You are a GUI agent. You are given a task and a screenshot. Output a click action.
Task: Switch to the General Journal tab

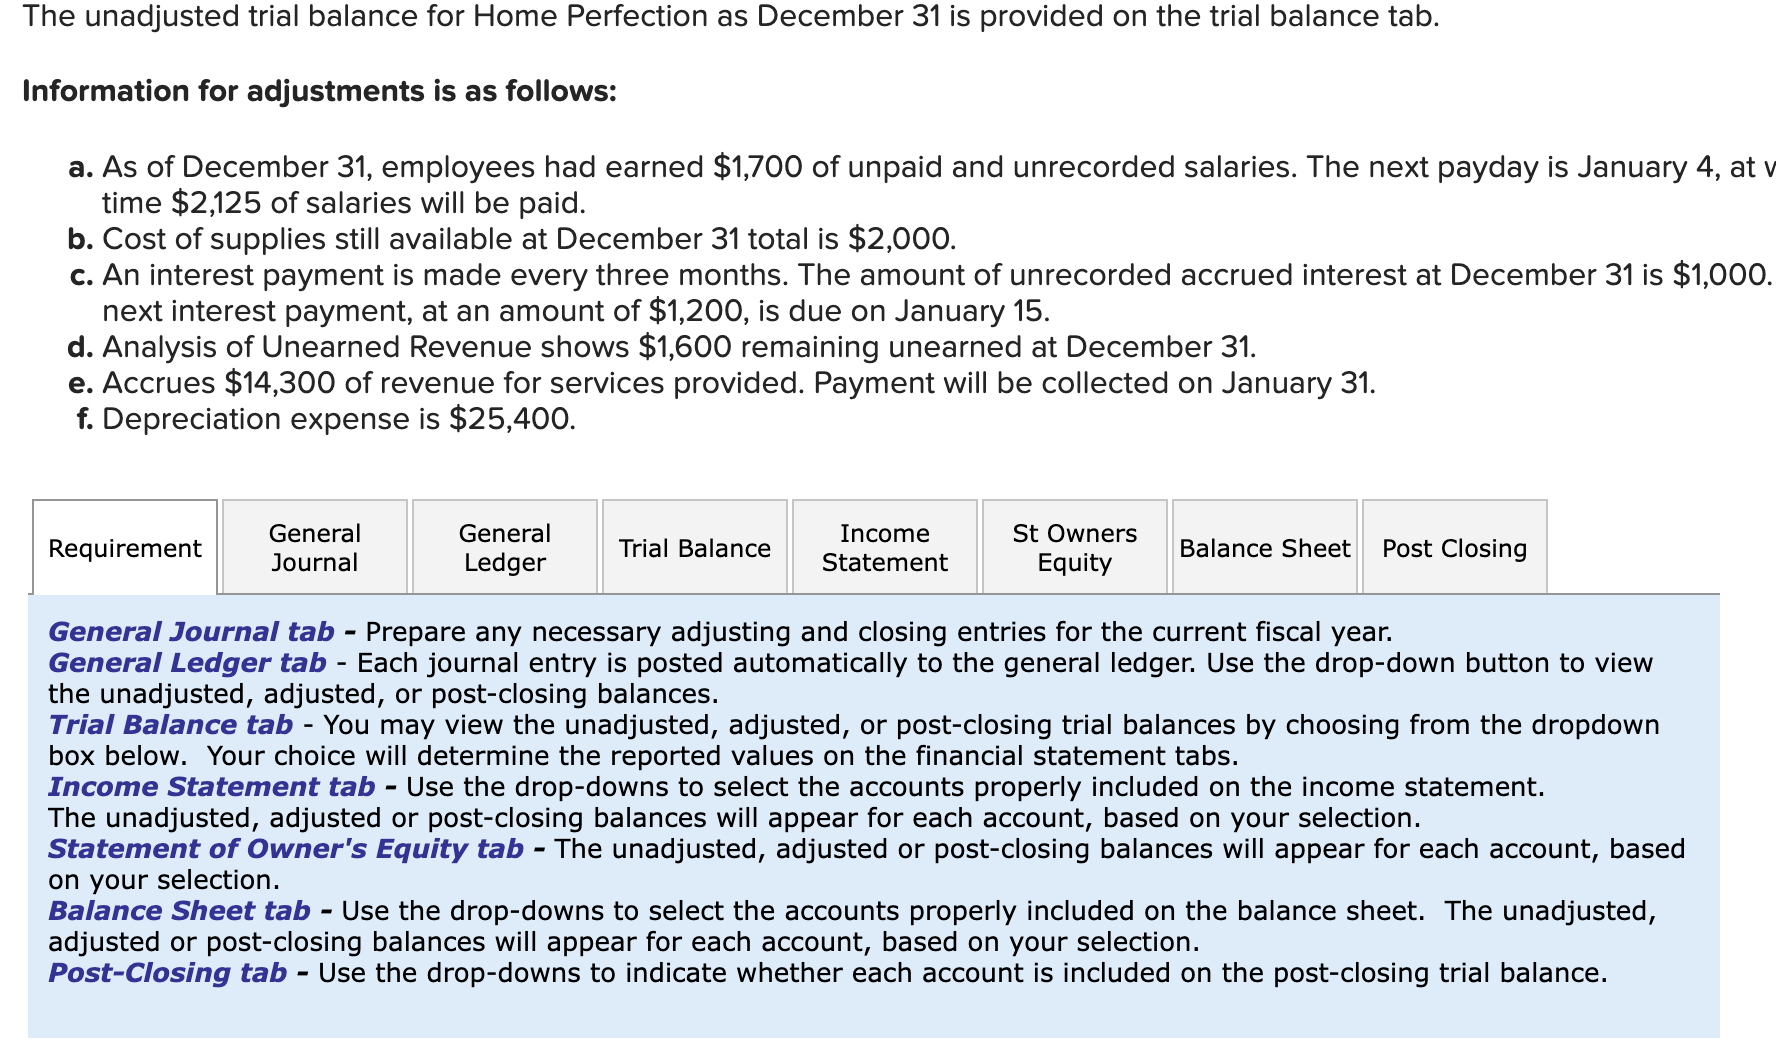[x=314, y=547]
